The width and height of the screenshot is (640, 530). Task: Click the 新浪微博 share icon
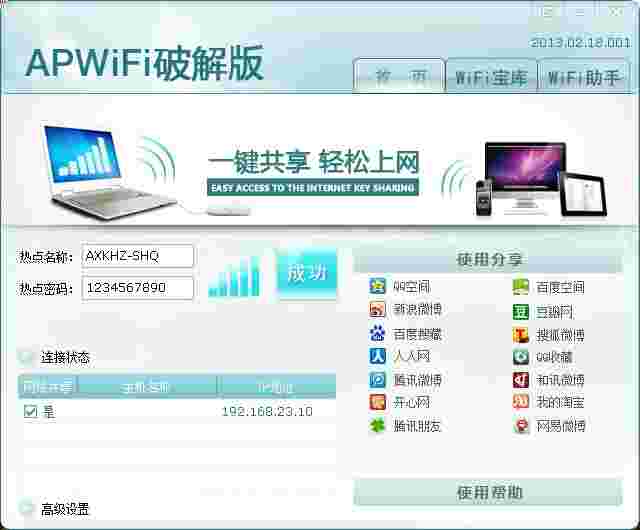(x=378, y=310)
